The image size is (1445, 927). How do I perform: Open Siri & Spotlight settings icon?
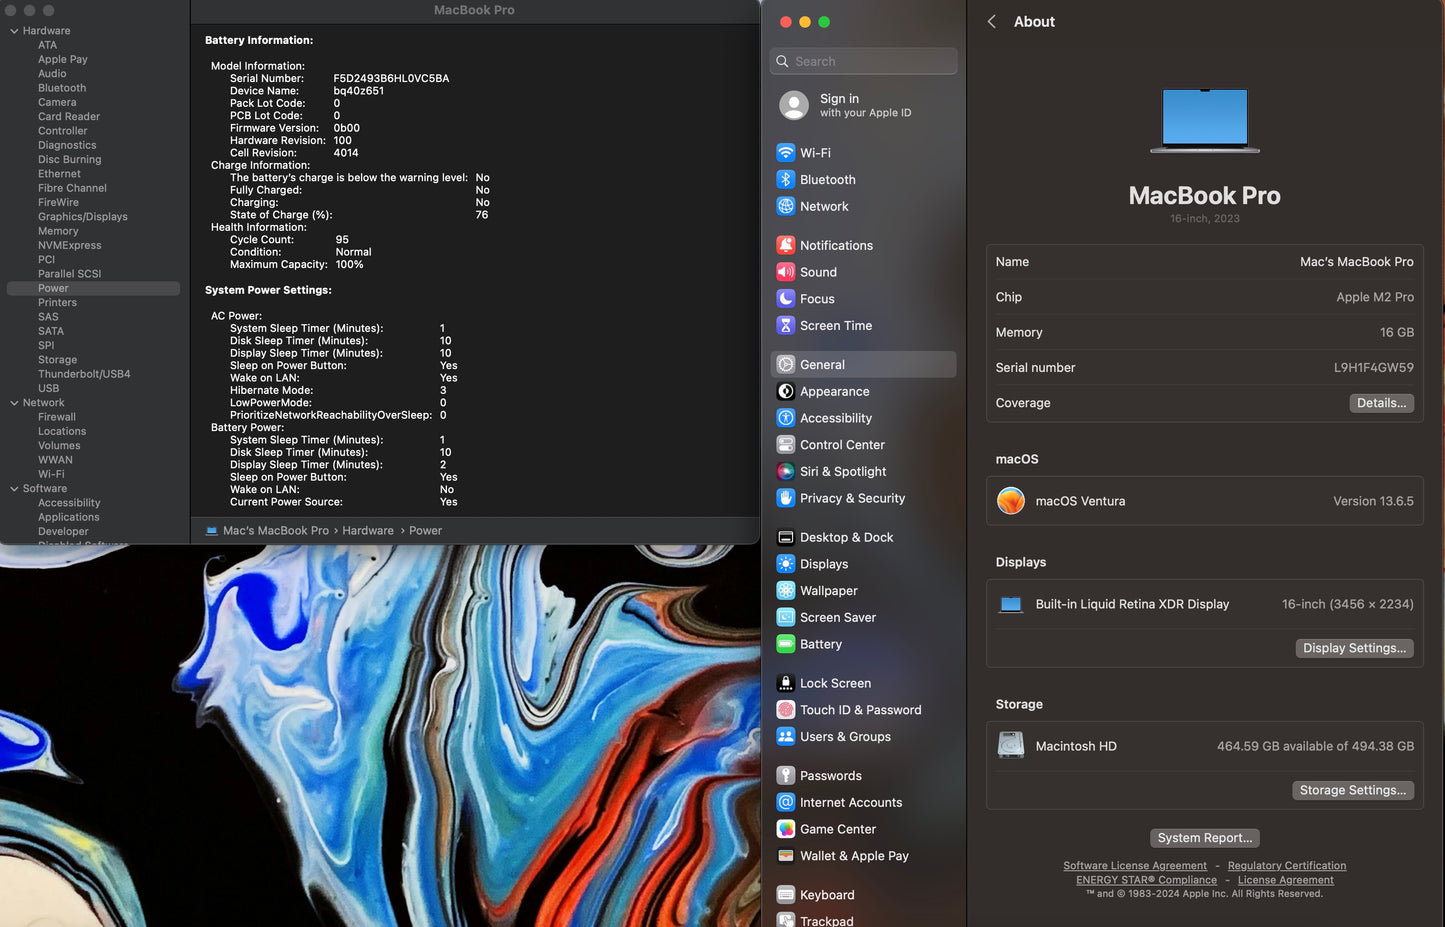(x=786, y=472)
